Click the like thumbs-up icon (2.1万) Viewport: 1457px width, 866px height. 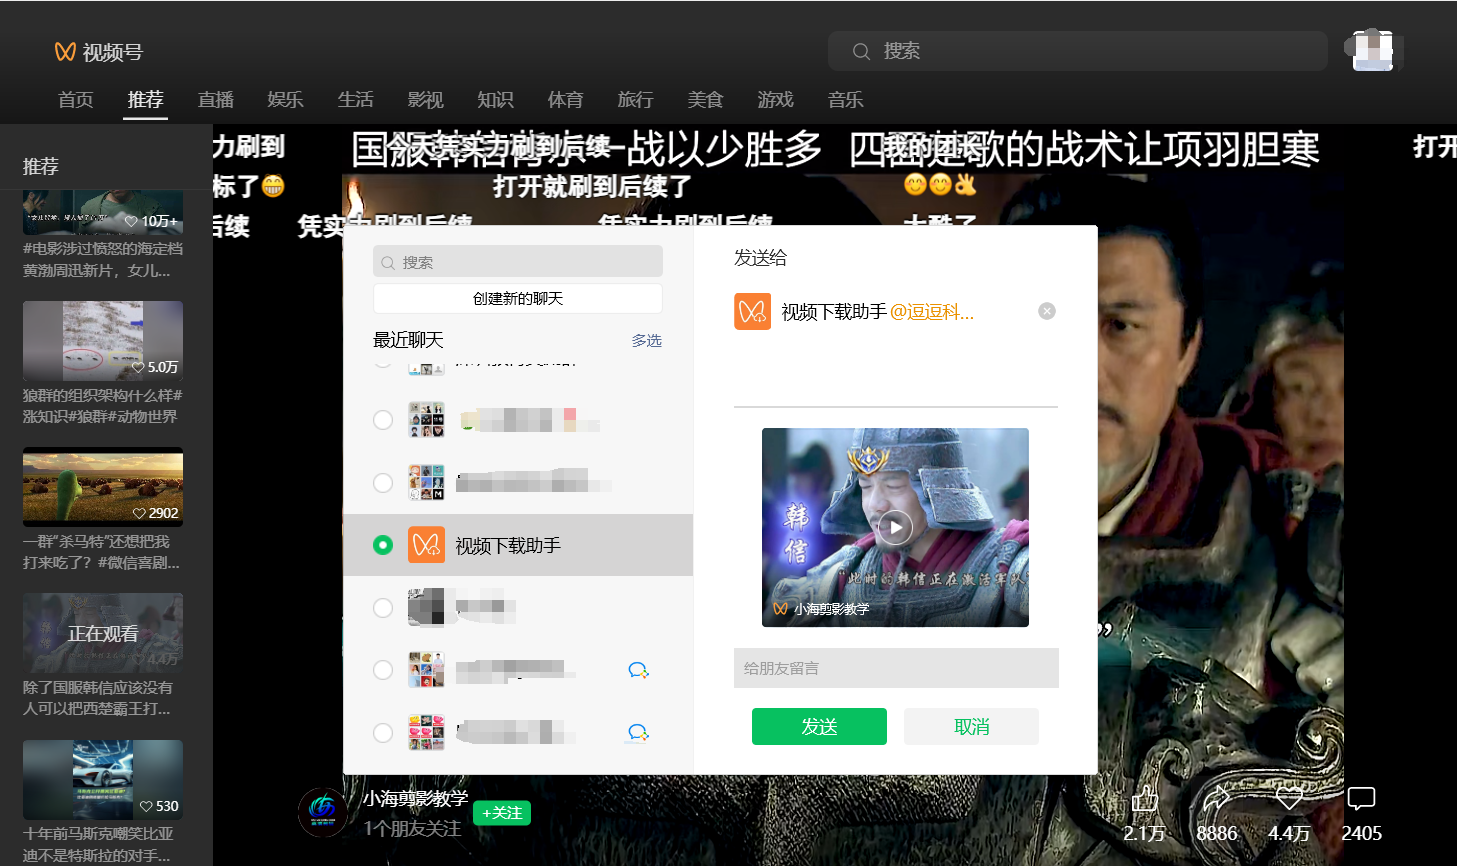pyautogui.click(x=1144, y=799)
